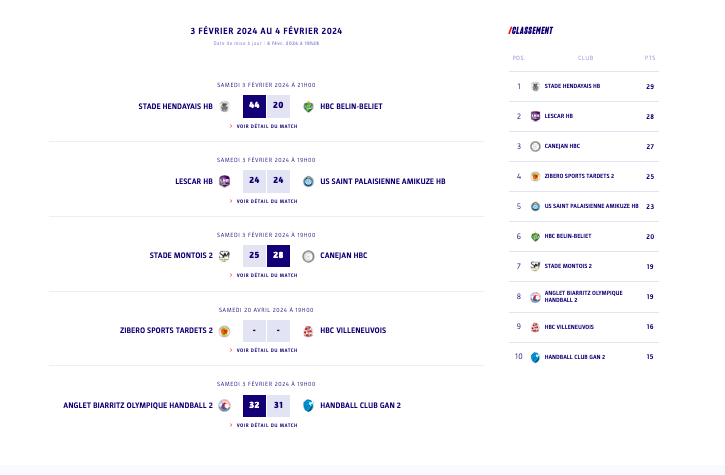Click Handball Club Gan 2 match logo
The image size is (725, 475).
point(308,405)
